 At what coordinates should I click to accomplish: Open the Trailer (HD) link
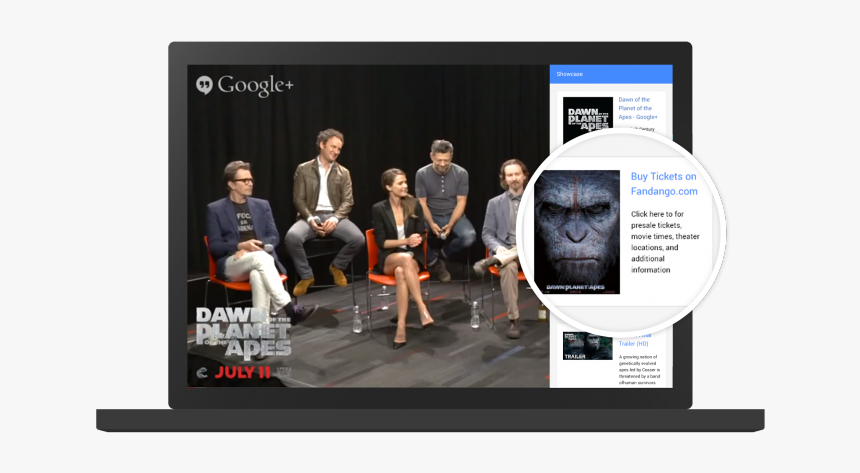pyautogui.click(x=633, y=343)
